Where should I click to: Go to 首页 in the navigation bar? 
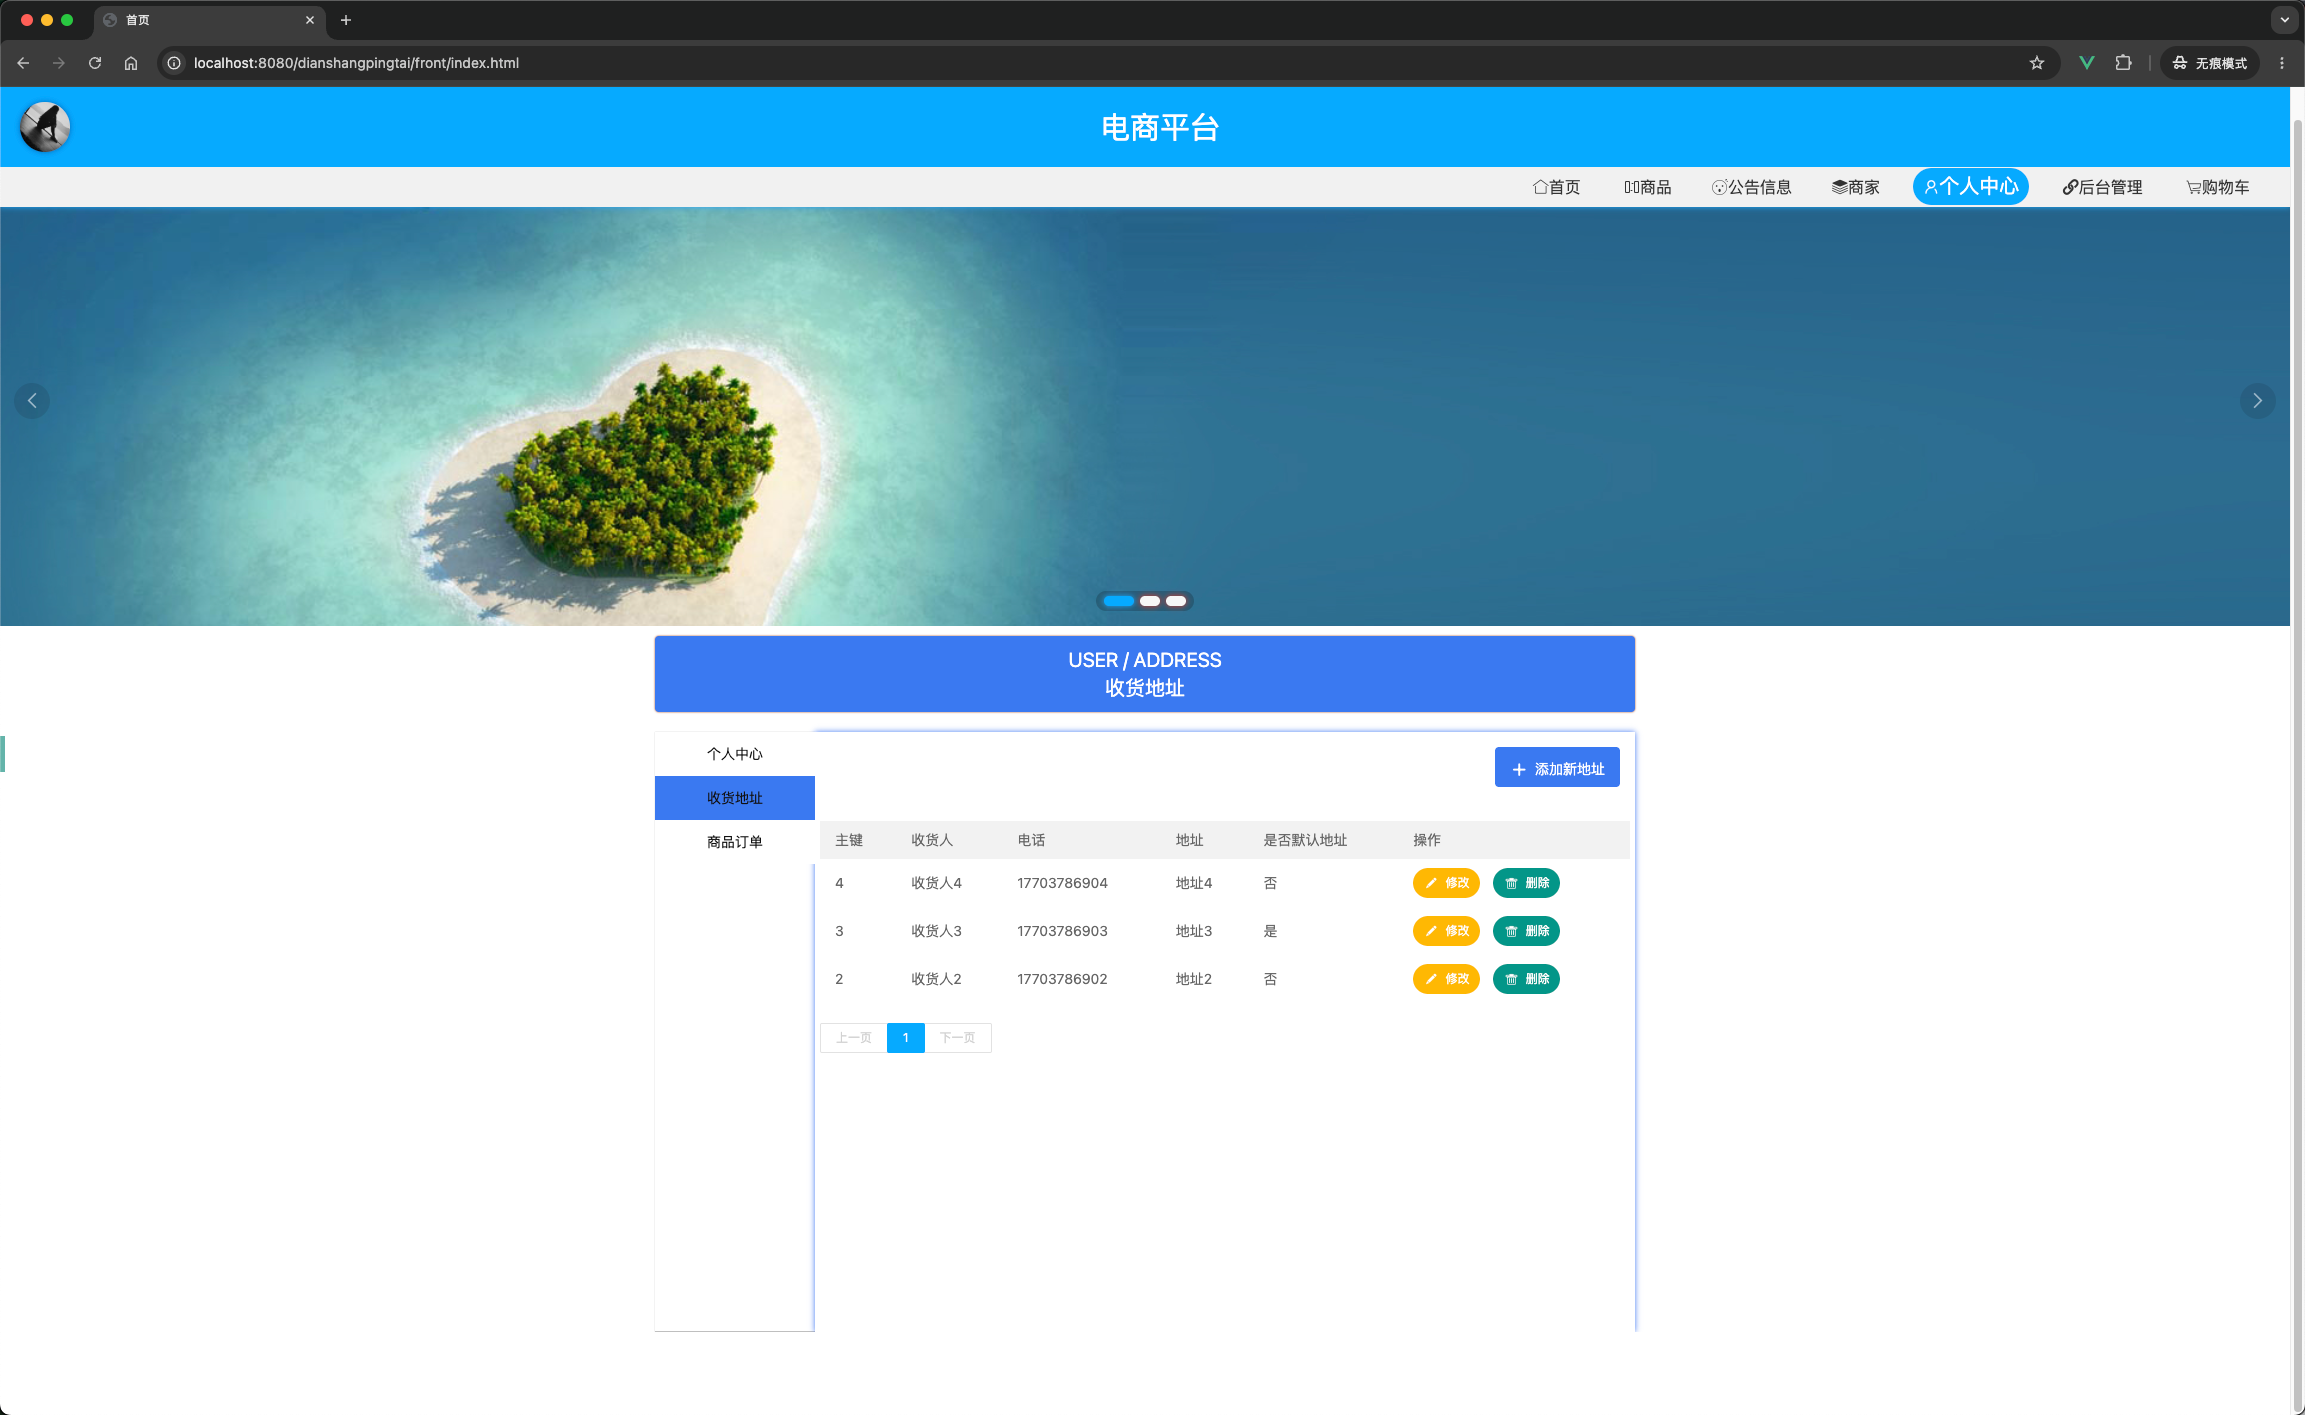point(1557,187)
